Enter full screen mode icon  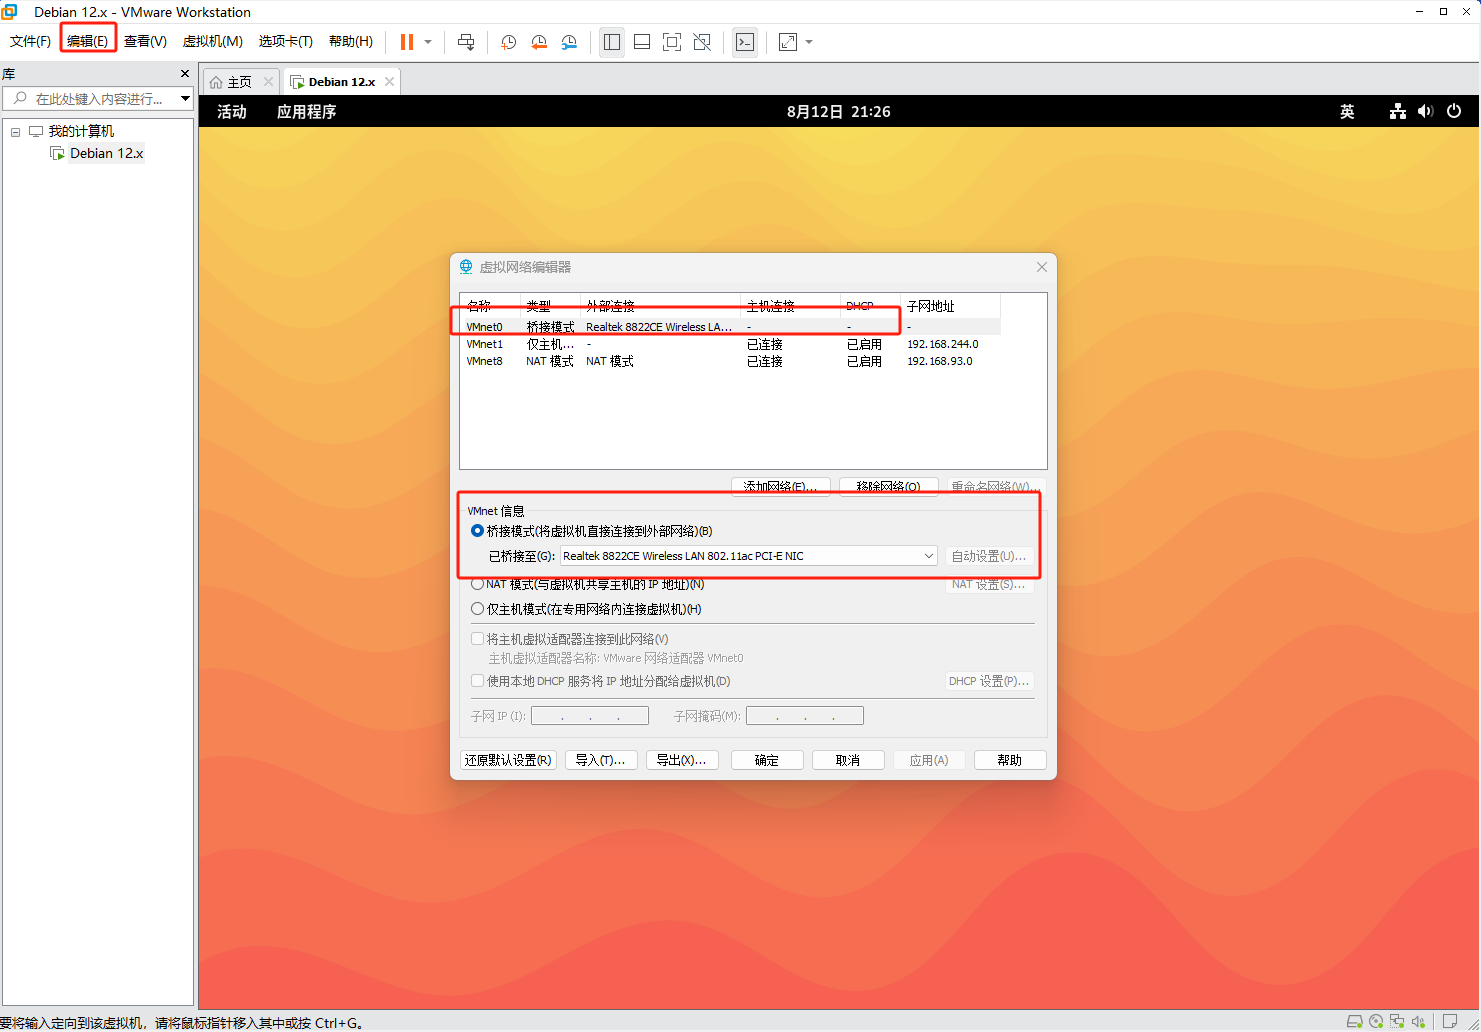click(x=672, y=42)
